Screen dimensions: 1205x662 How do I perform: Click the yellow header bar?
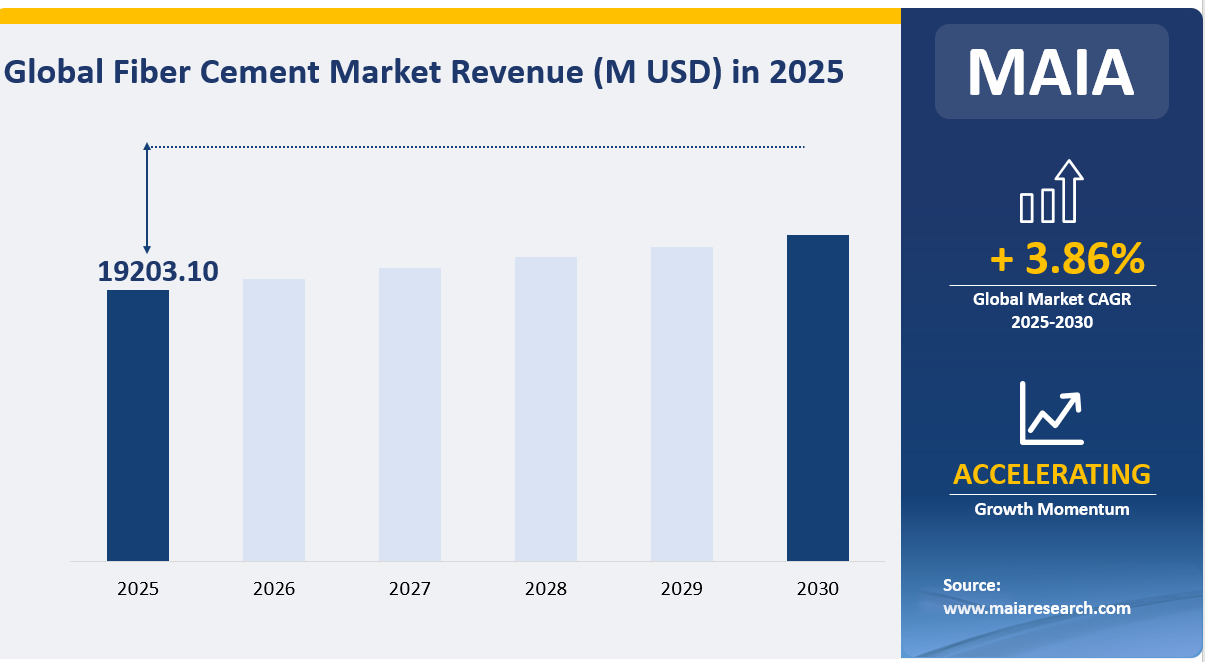[450, 12]
